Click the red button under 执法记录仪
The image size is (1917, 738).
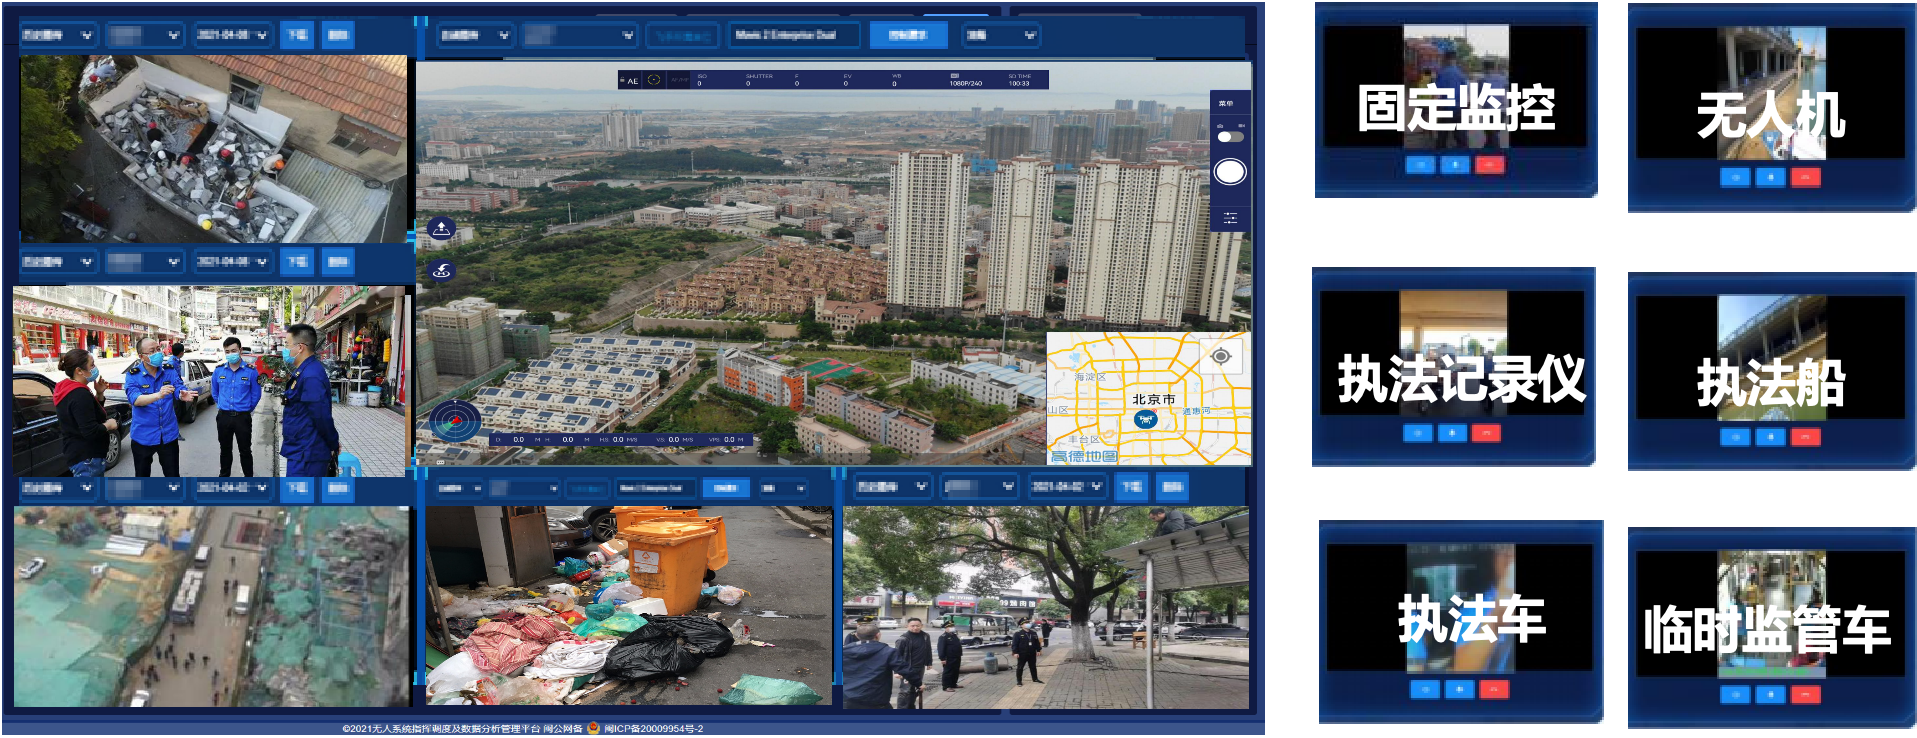click(x=1486, y=433)
